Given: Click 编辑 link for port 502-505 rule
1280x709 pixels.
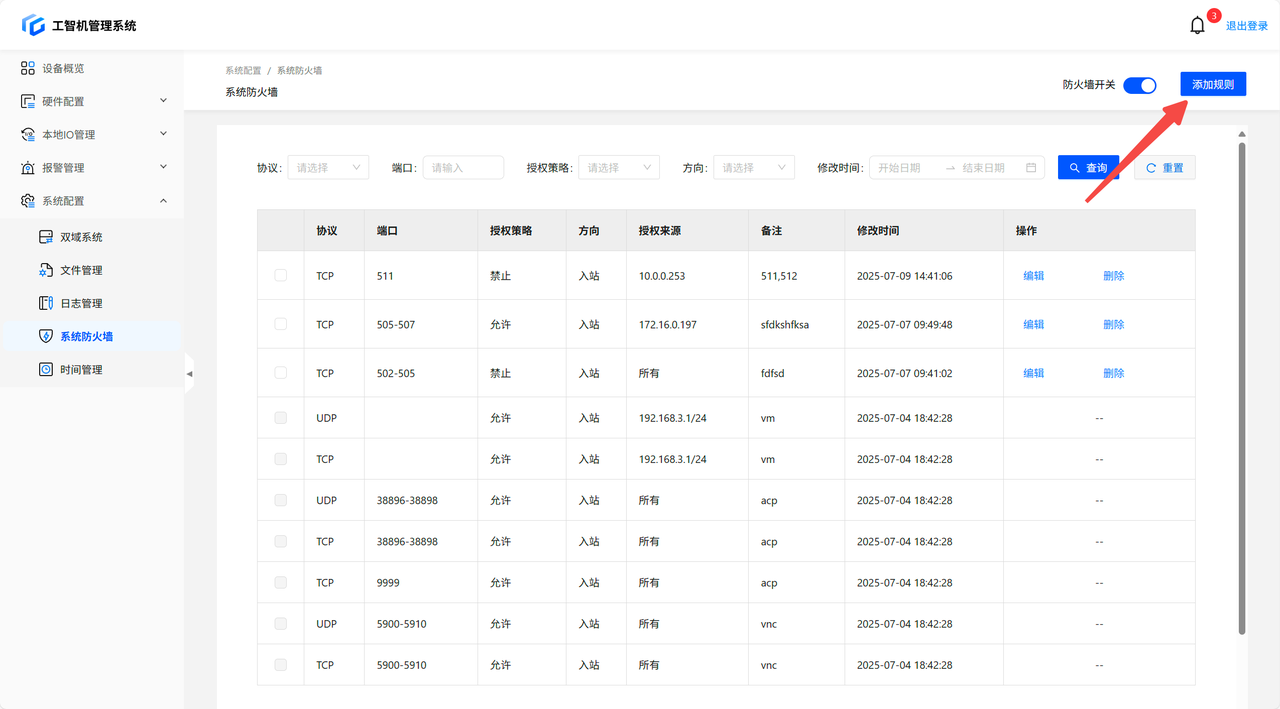Looking at the screenshot, I should pos(1033,373).
